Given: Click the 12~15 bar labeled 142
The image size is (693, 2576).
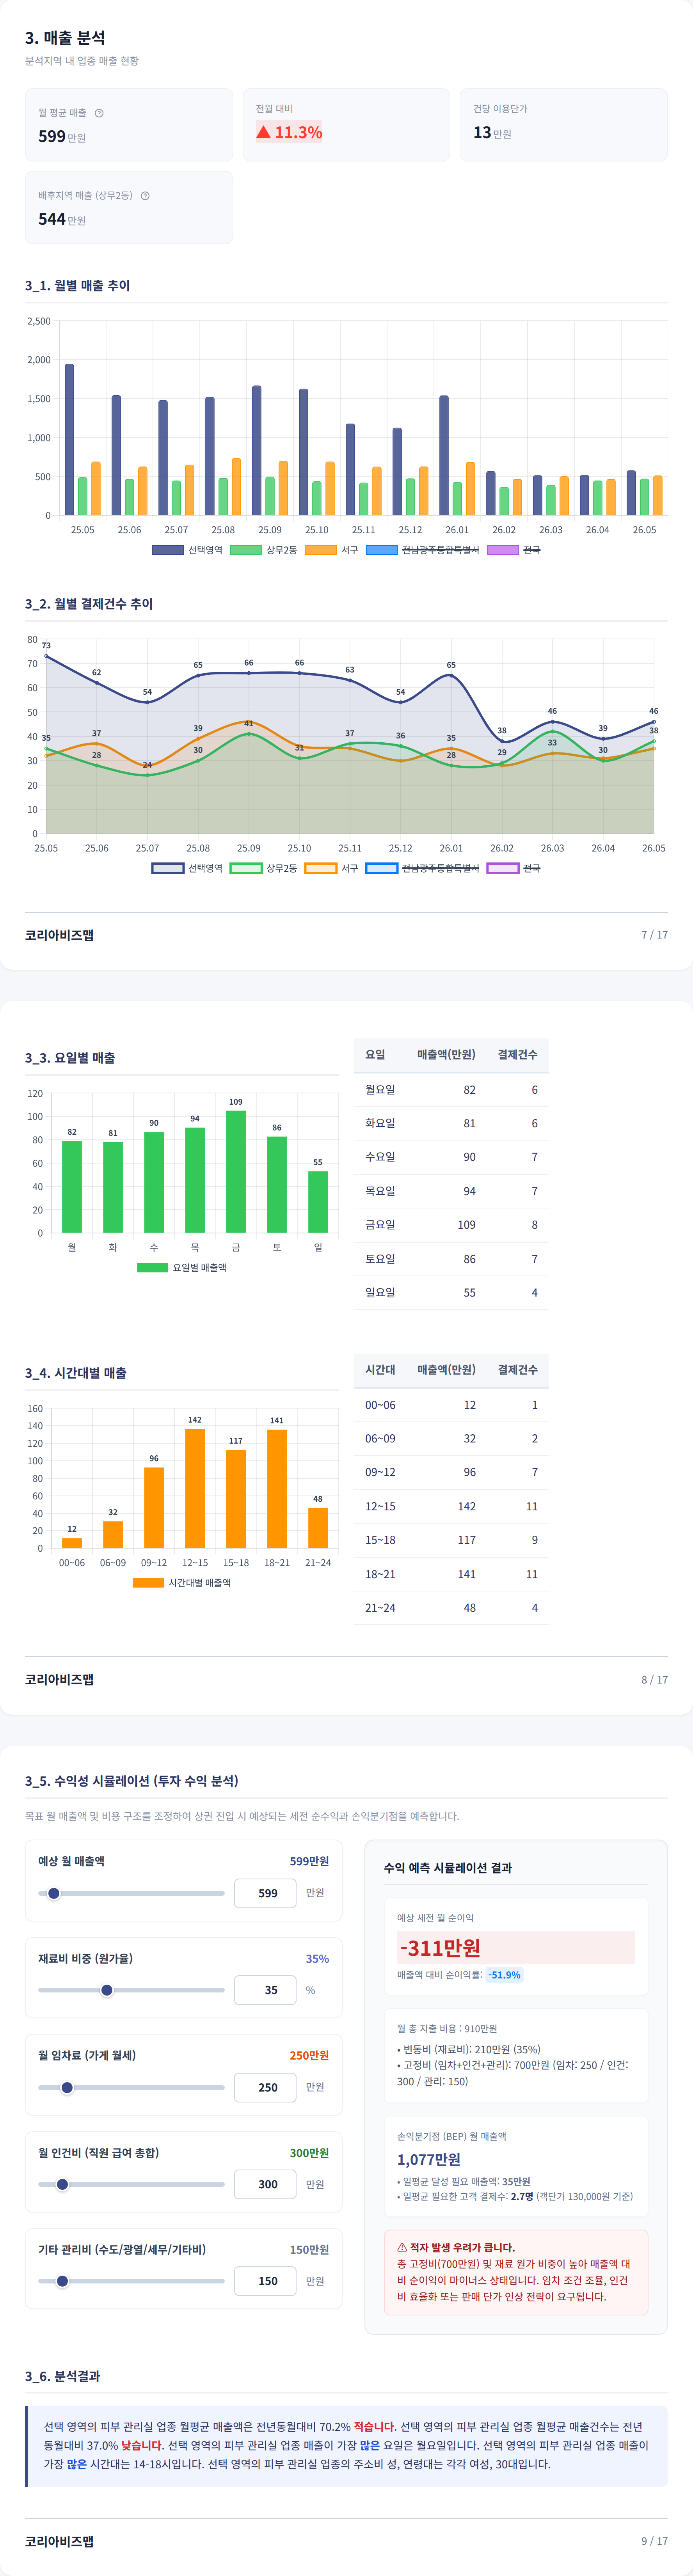Looking at the screenshot, I should click(195, 1488).
